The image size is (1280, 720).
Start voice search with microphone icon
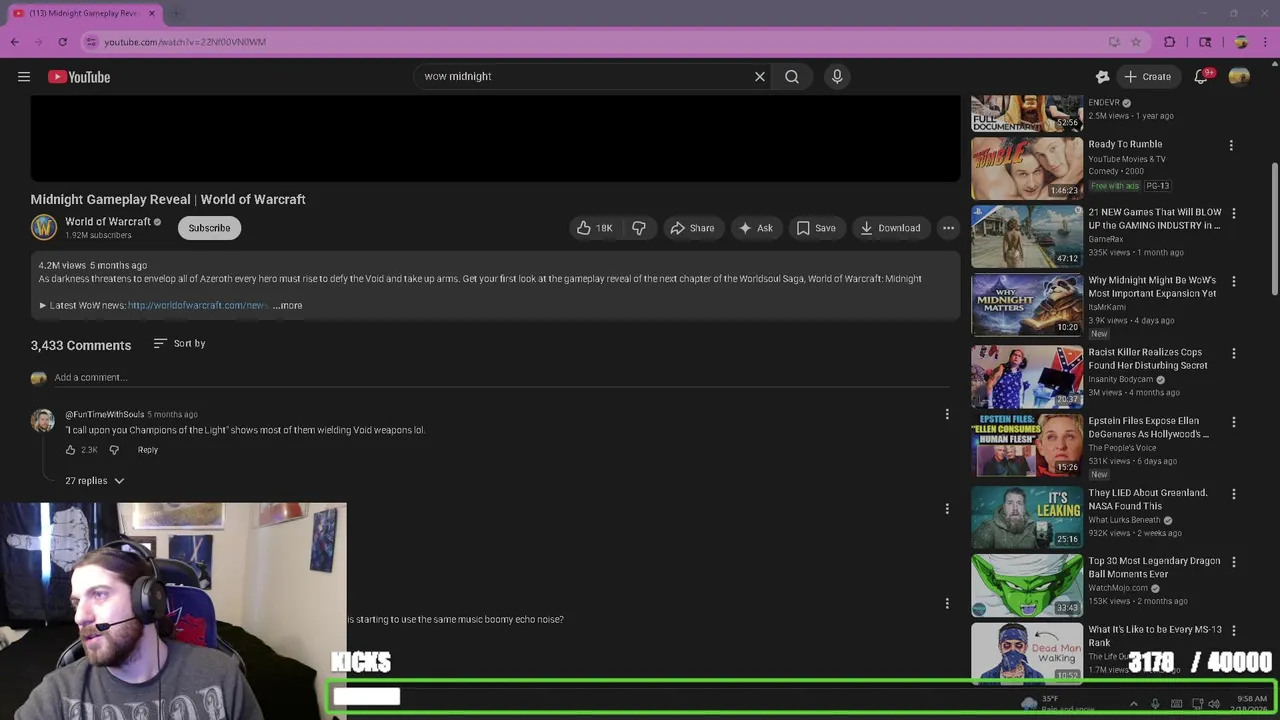click(x=837, y=76)
